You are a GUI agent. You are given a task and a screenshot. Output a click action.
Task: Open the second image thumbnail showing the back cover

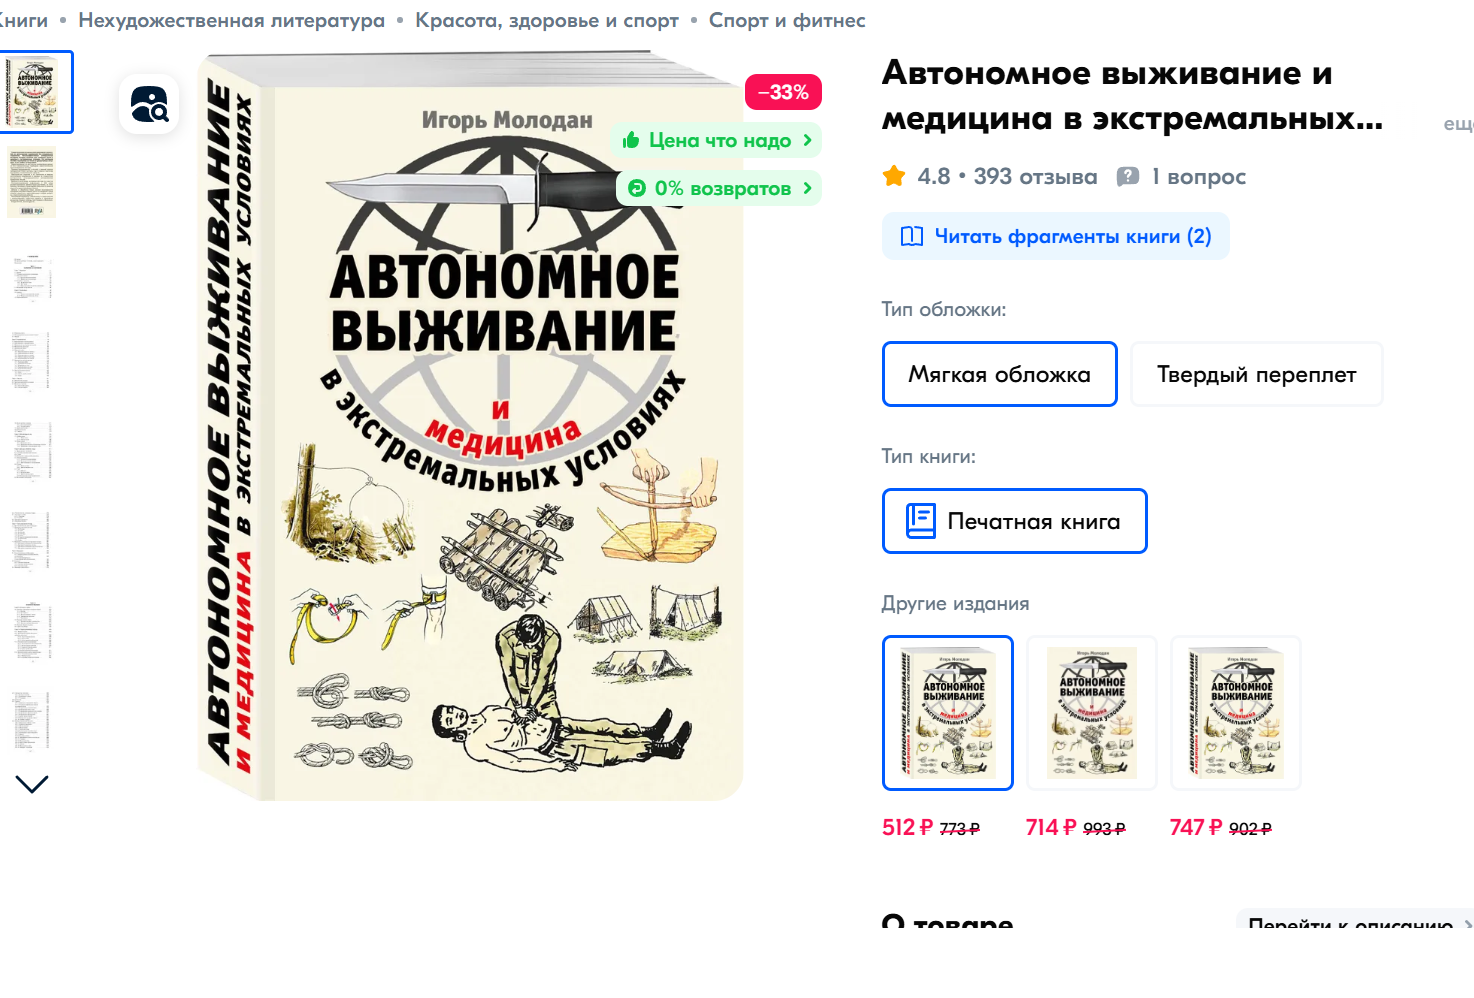tap(31, 182)
